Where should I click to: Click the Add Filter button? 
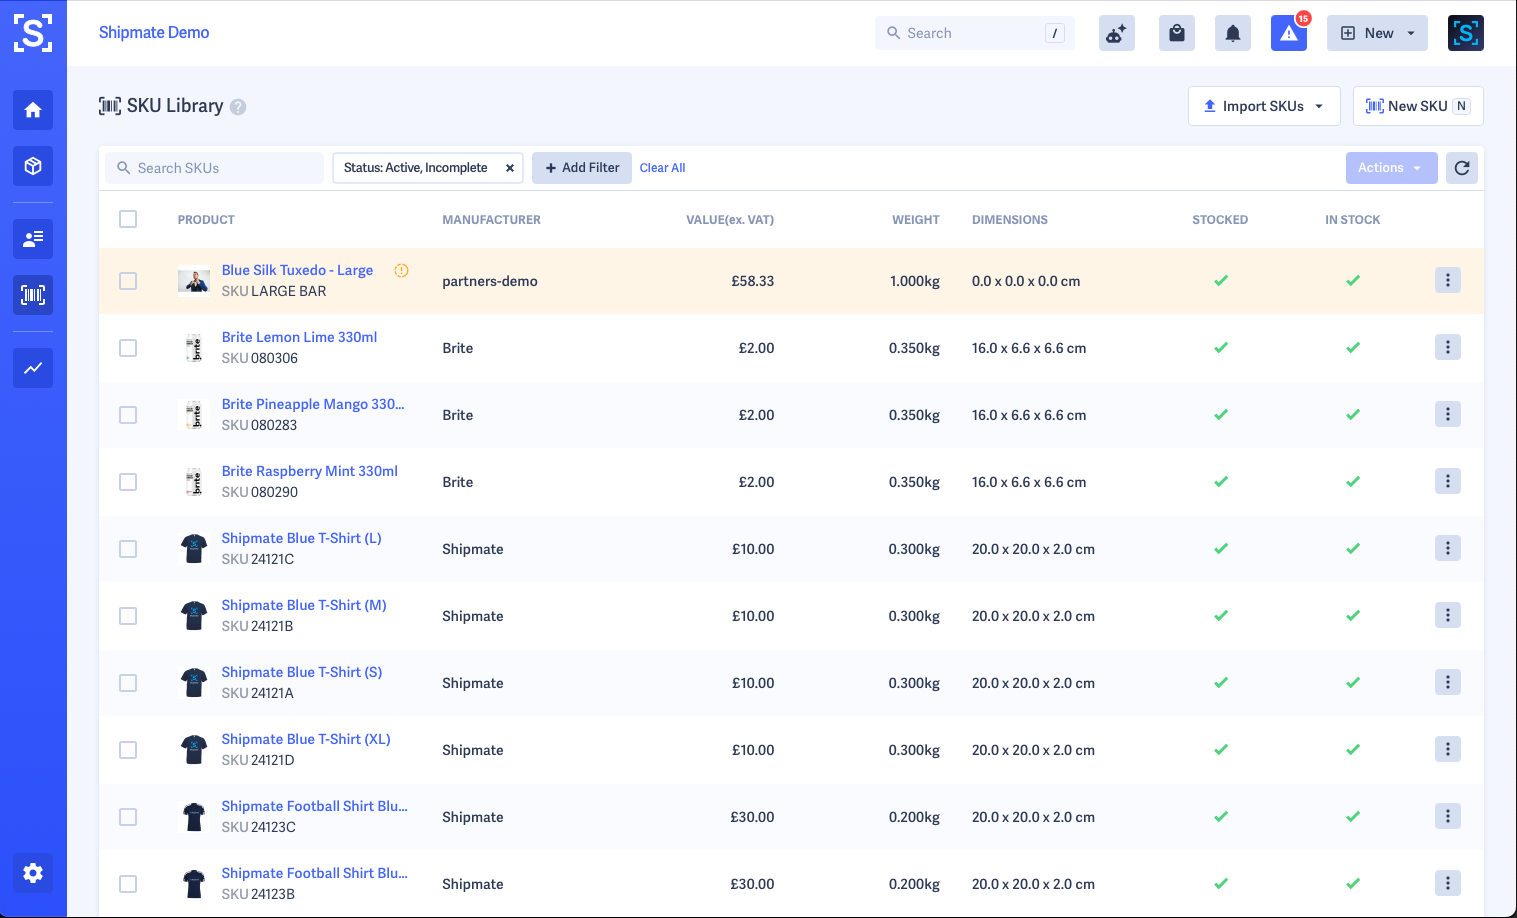(x=582, y=168)
